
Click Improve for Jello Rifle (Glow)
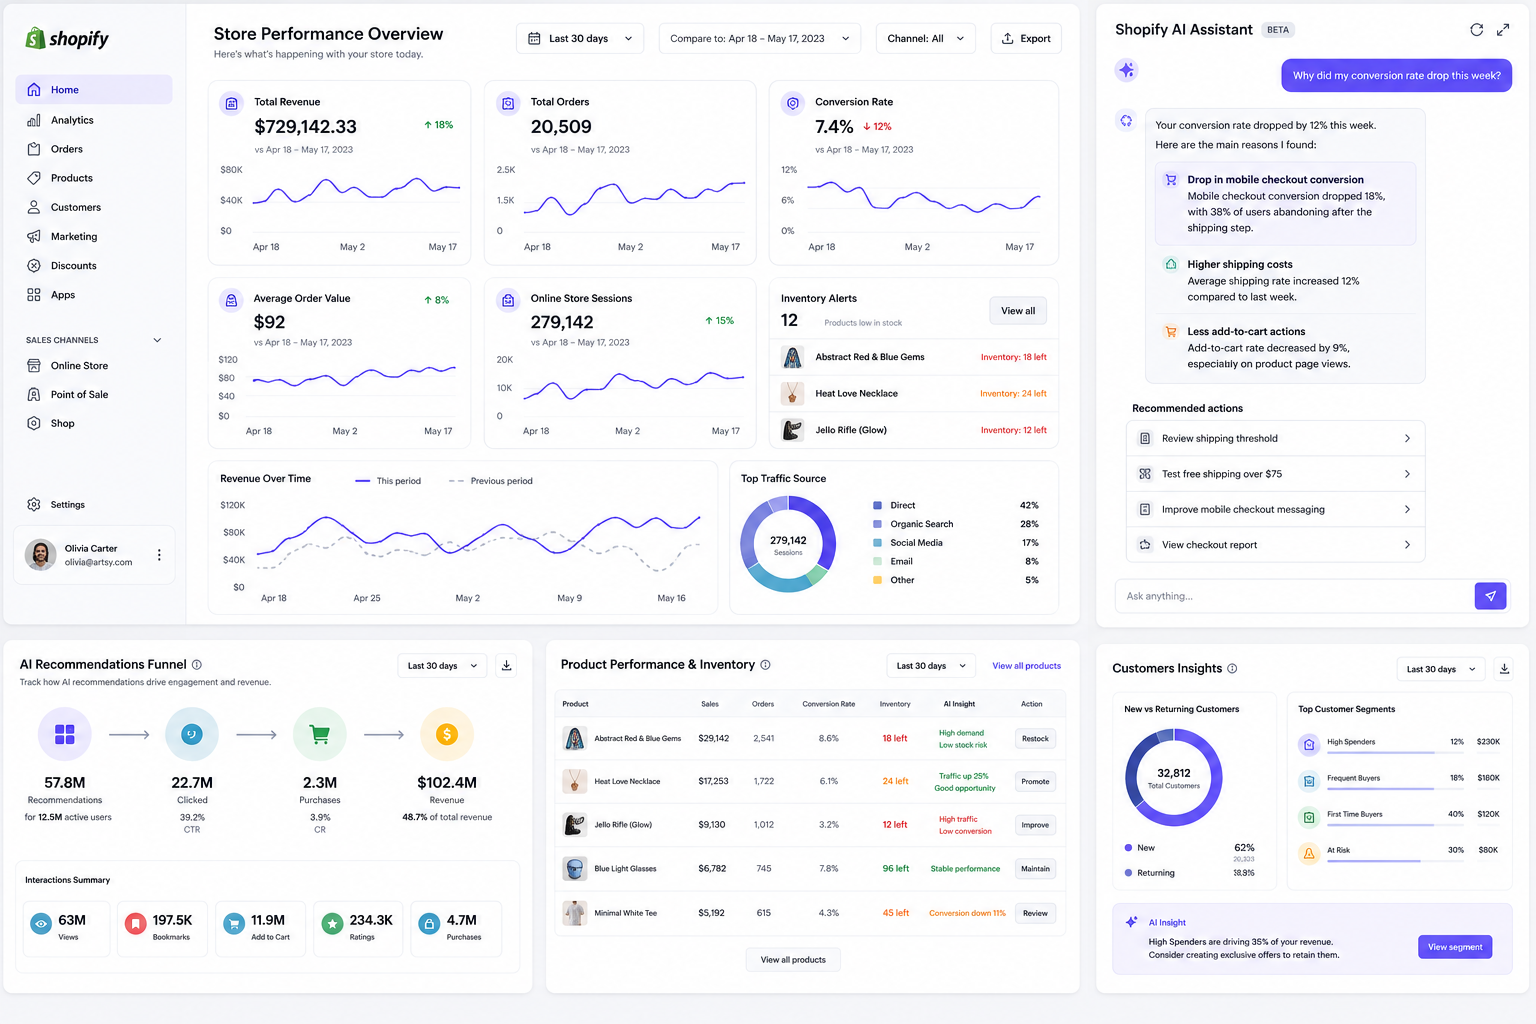pyautogui.click(x=1035, y=826)
